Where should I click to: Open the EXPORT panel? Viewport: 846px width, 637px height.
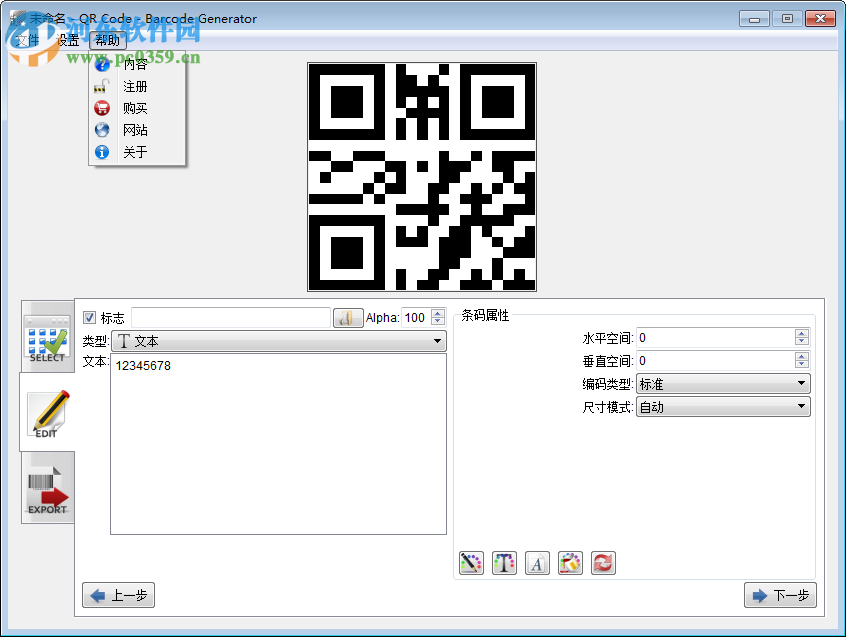click(x=47, y=487)
